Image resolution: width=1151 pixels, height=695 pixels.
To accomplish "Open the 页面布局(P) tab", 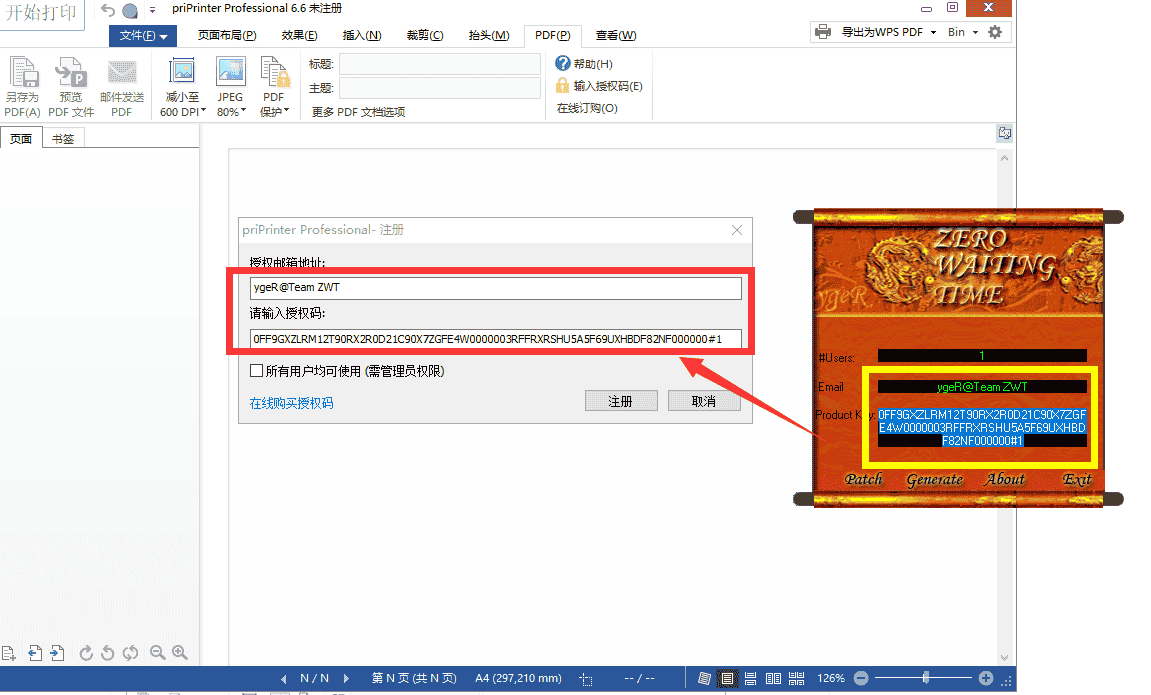I will (227, 35).
